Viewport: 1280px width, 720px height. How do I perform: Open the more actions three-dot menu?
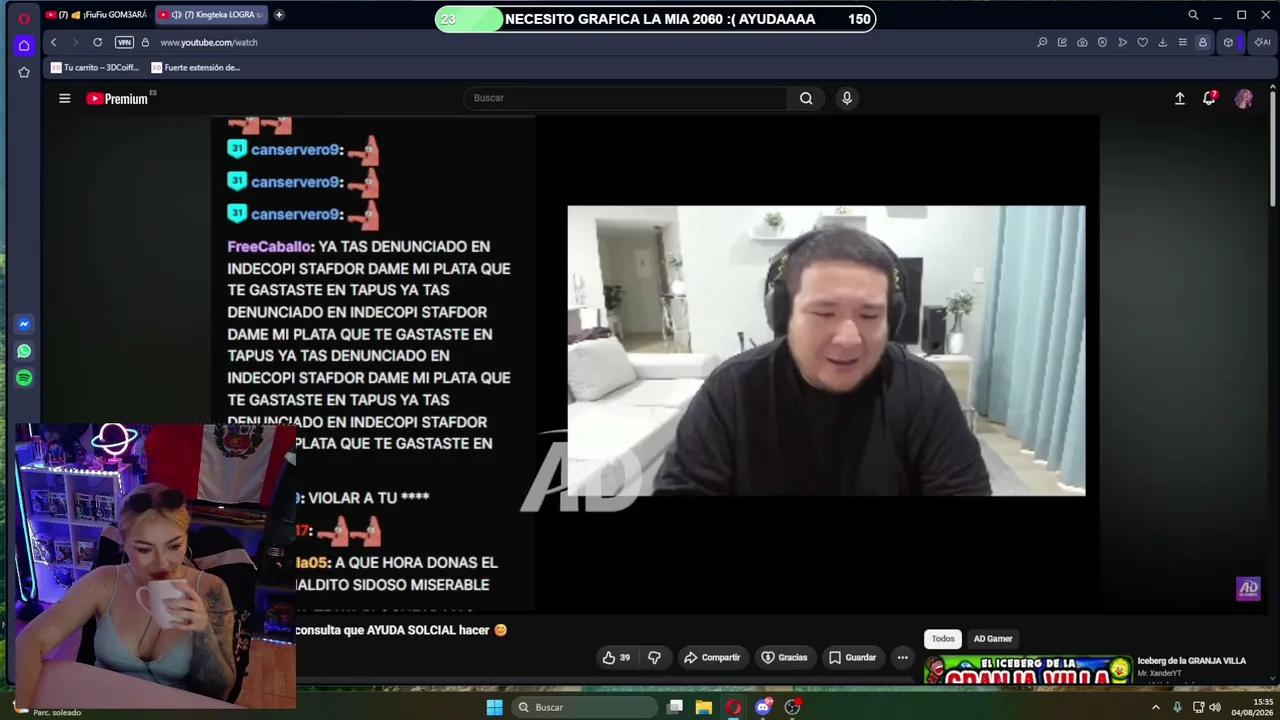coord(902,657)
